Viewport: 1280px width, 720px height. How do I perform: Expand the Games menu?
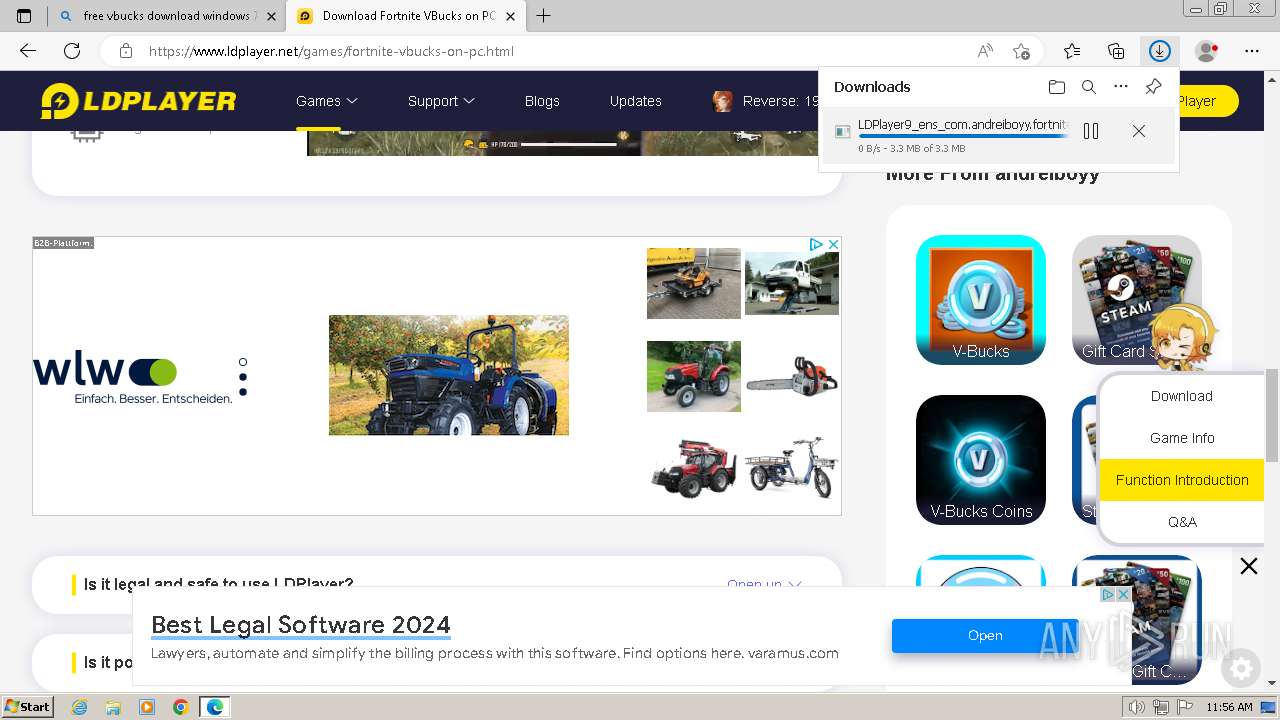pyautogui.click(x=327, y=101)
